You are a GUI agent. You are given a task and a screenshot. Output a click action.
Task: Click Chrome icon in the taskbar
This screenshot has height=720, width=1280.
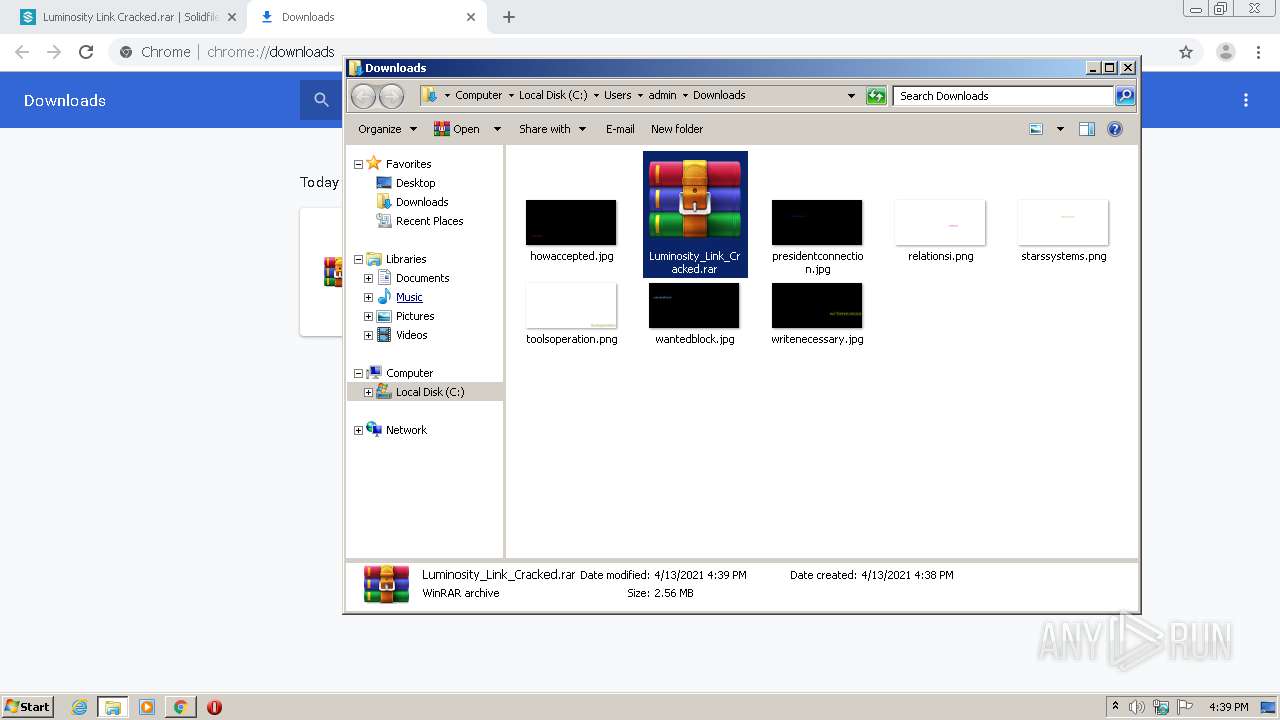click(x=180, y=707)
